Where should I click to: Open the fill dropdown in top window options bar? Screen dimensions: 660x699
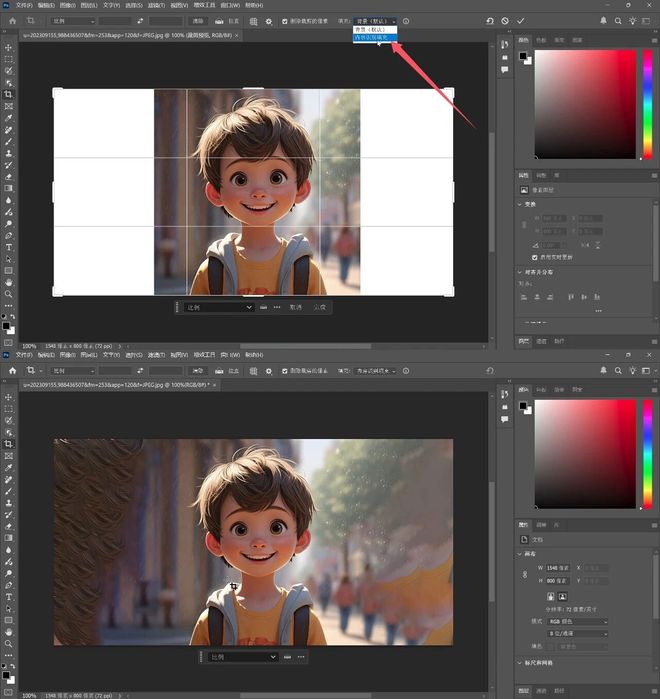tap(375, 21)
